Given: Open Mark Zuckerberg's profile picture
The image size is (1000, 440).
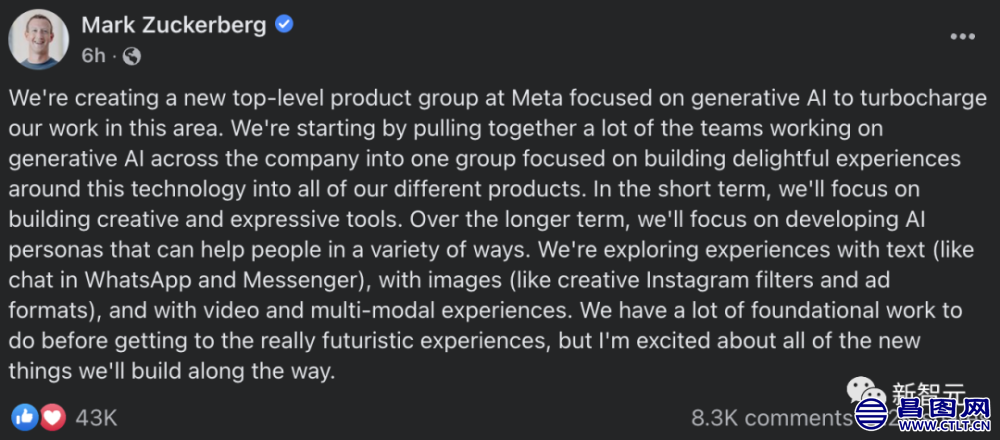Looking at the screenshot, I should [x=38, y=39].
